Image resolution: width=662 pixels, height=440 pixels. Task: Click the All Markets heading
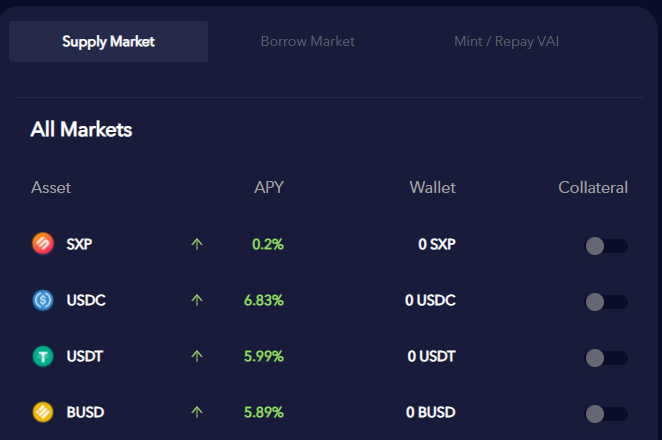point(81,129)
